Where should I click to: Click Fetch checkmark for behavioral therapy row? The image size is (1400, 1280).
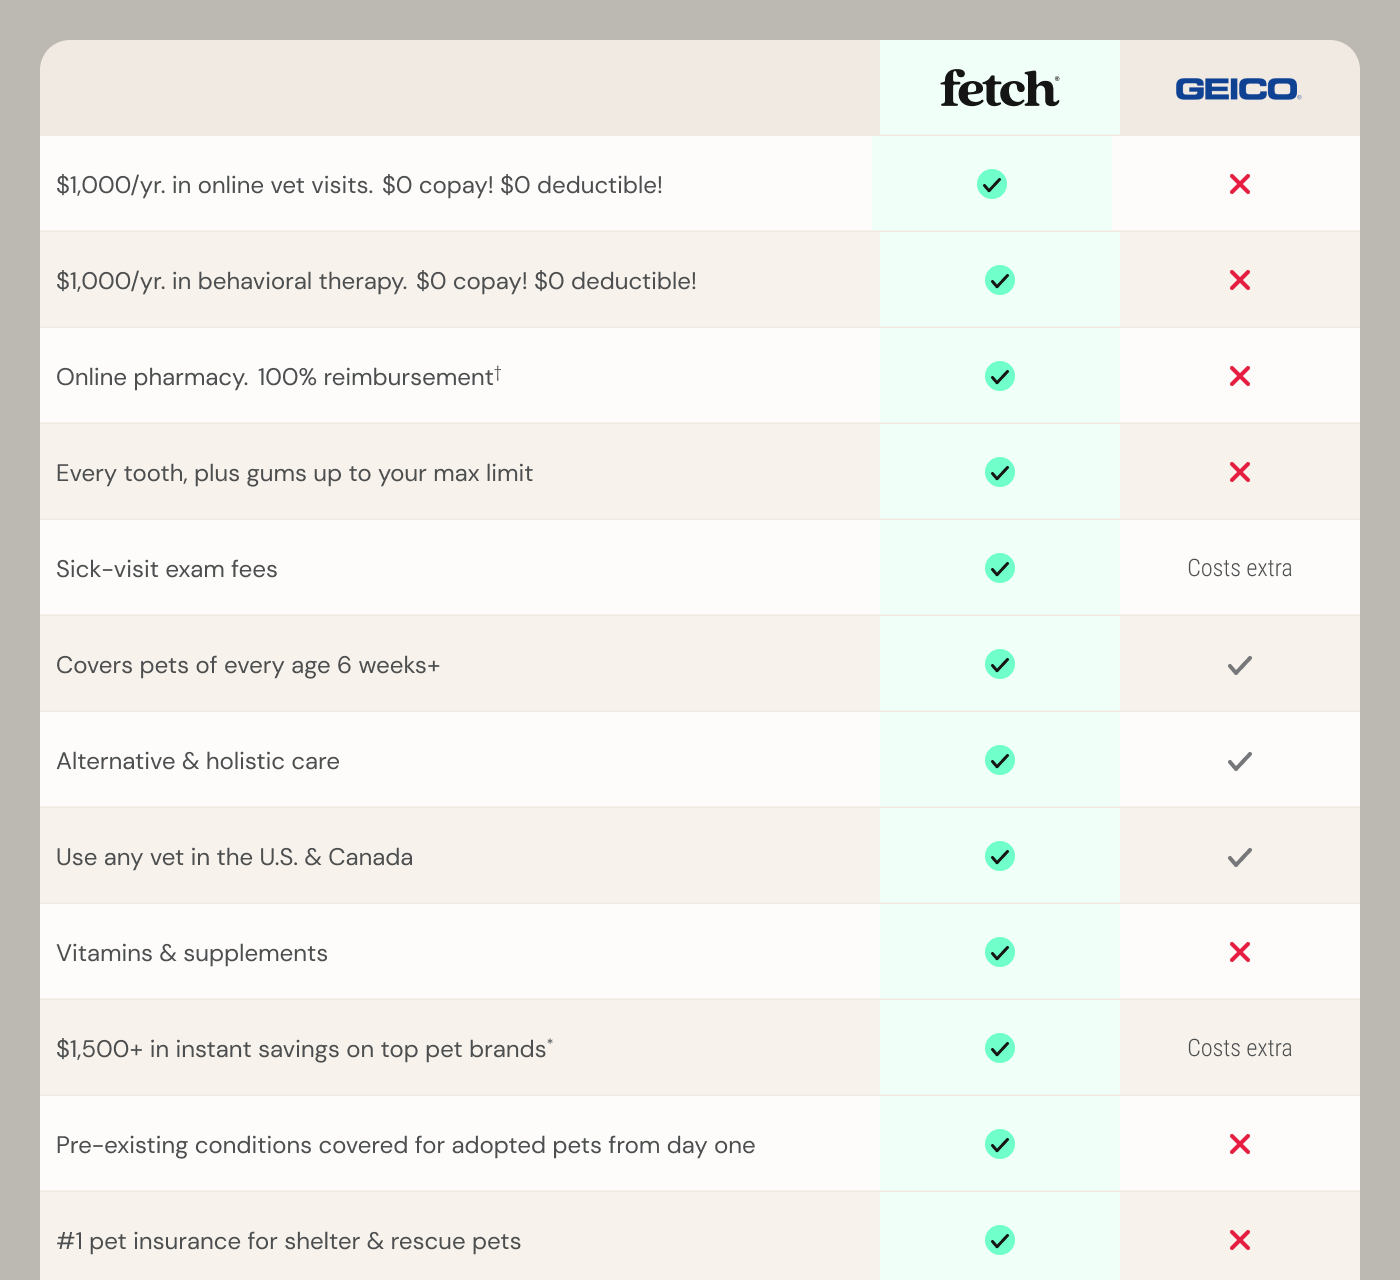pyautogui.click(x=1000, y=280)
